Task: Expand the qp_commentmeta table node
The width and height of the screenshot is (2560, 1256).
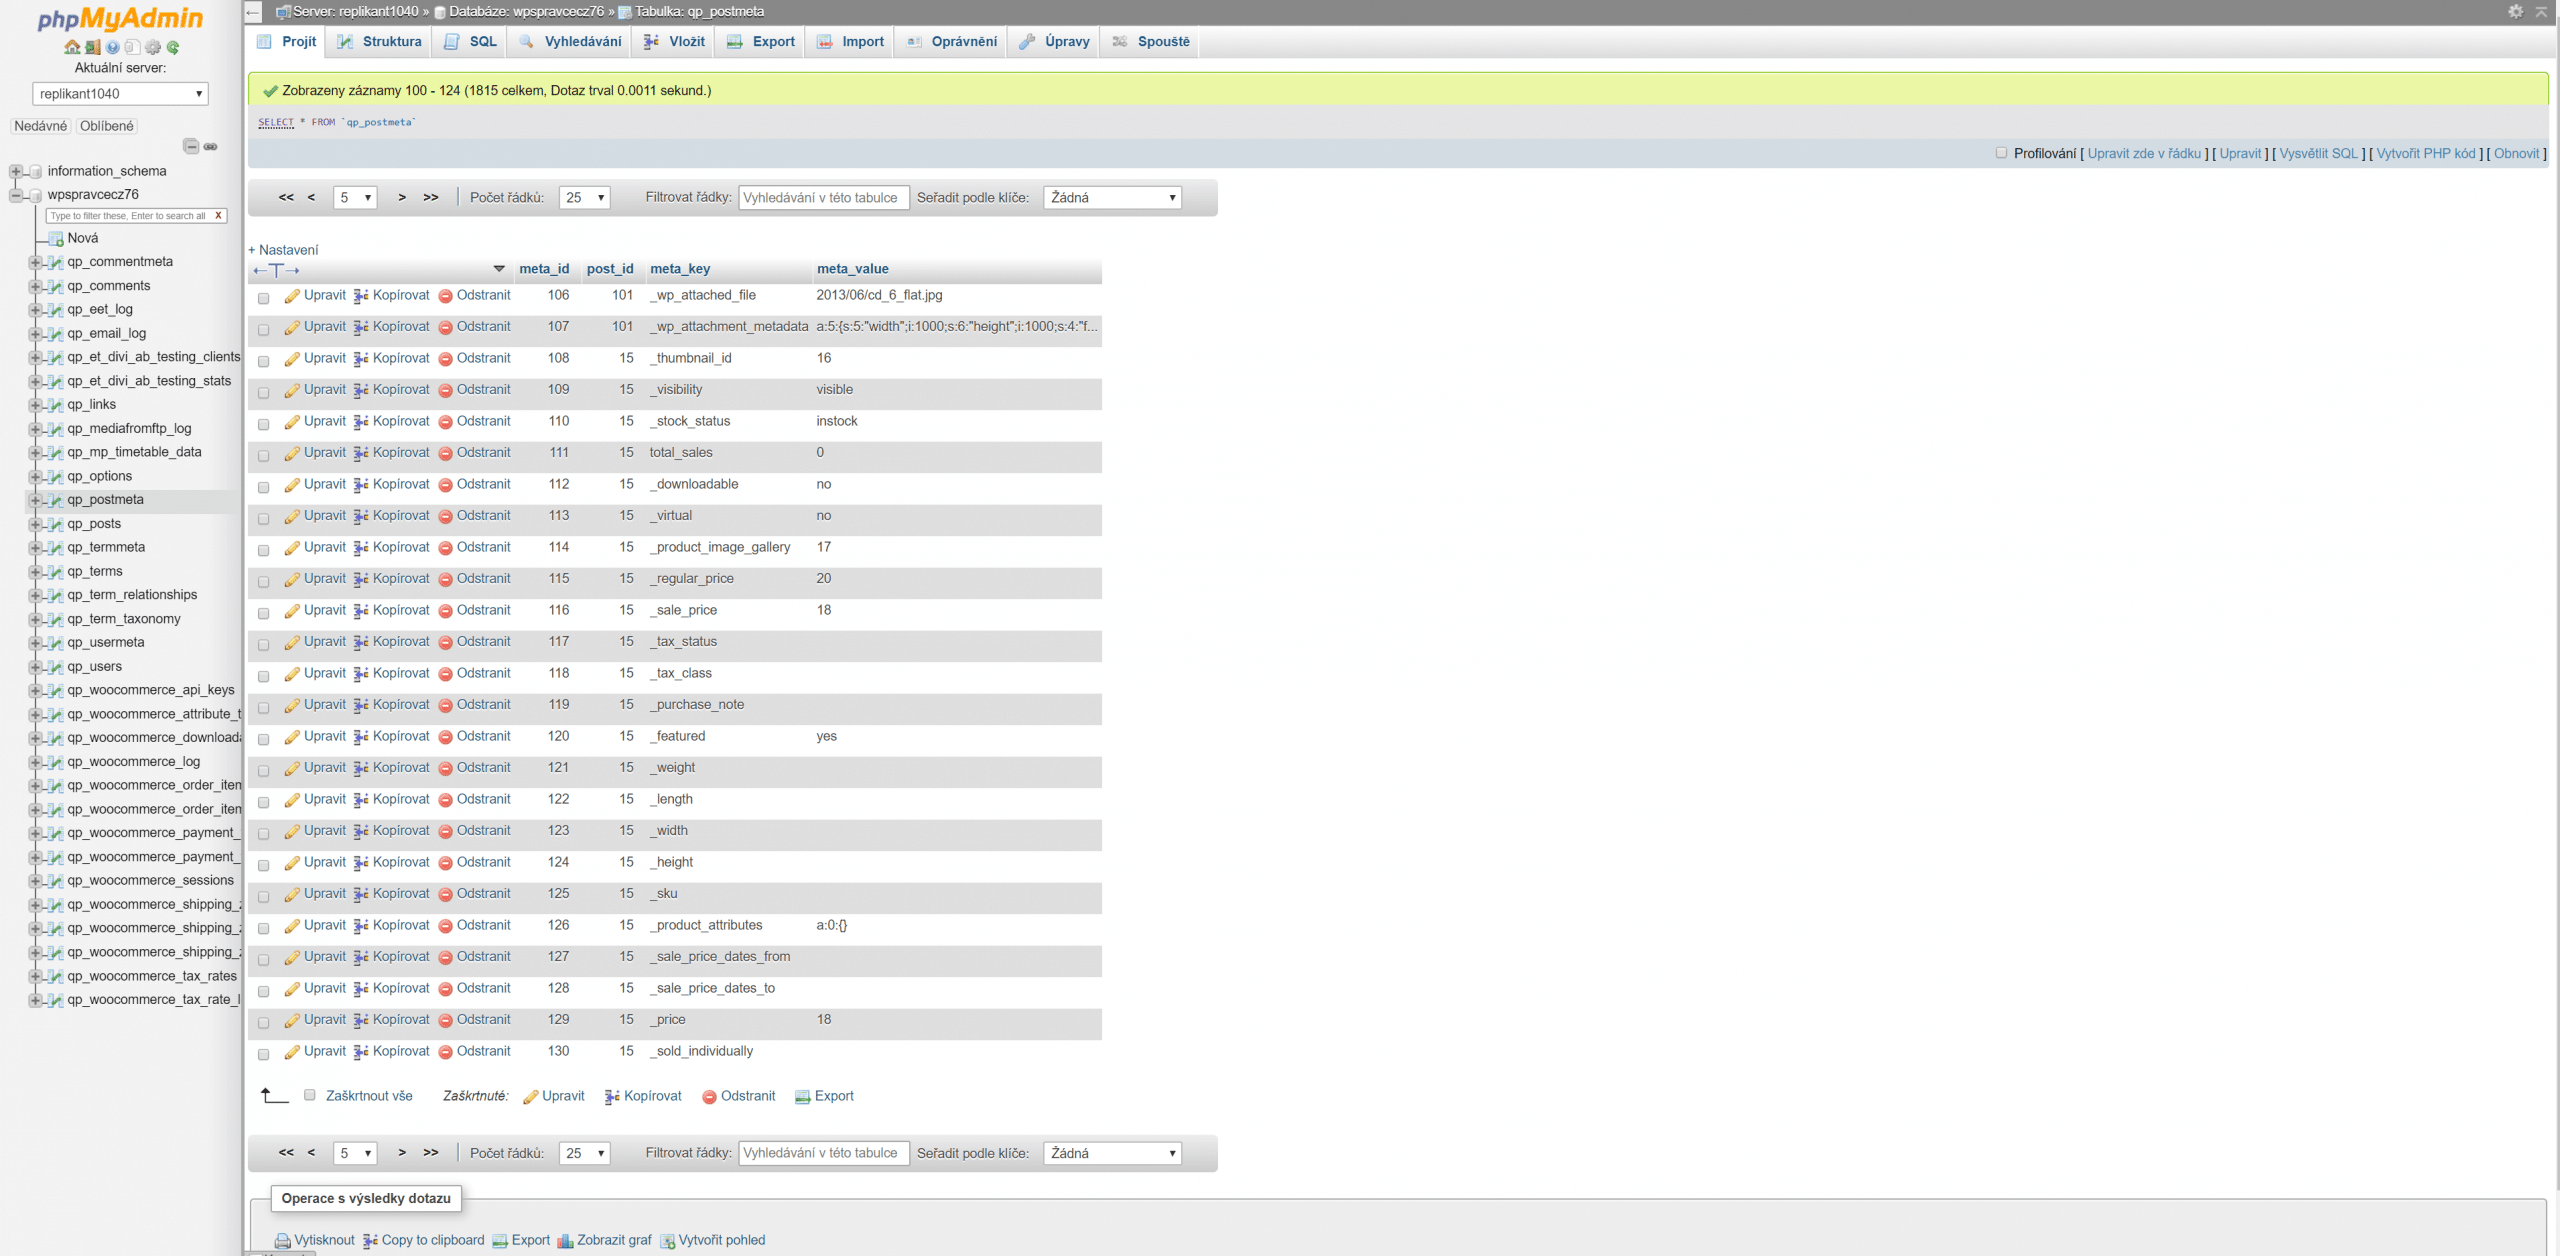Action: [35, 262]
